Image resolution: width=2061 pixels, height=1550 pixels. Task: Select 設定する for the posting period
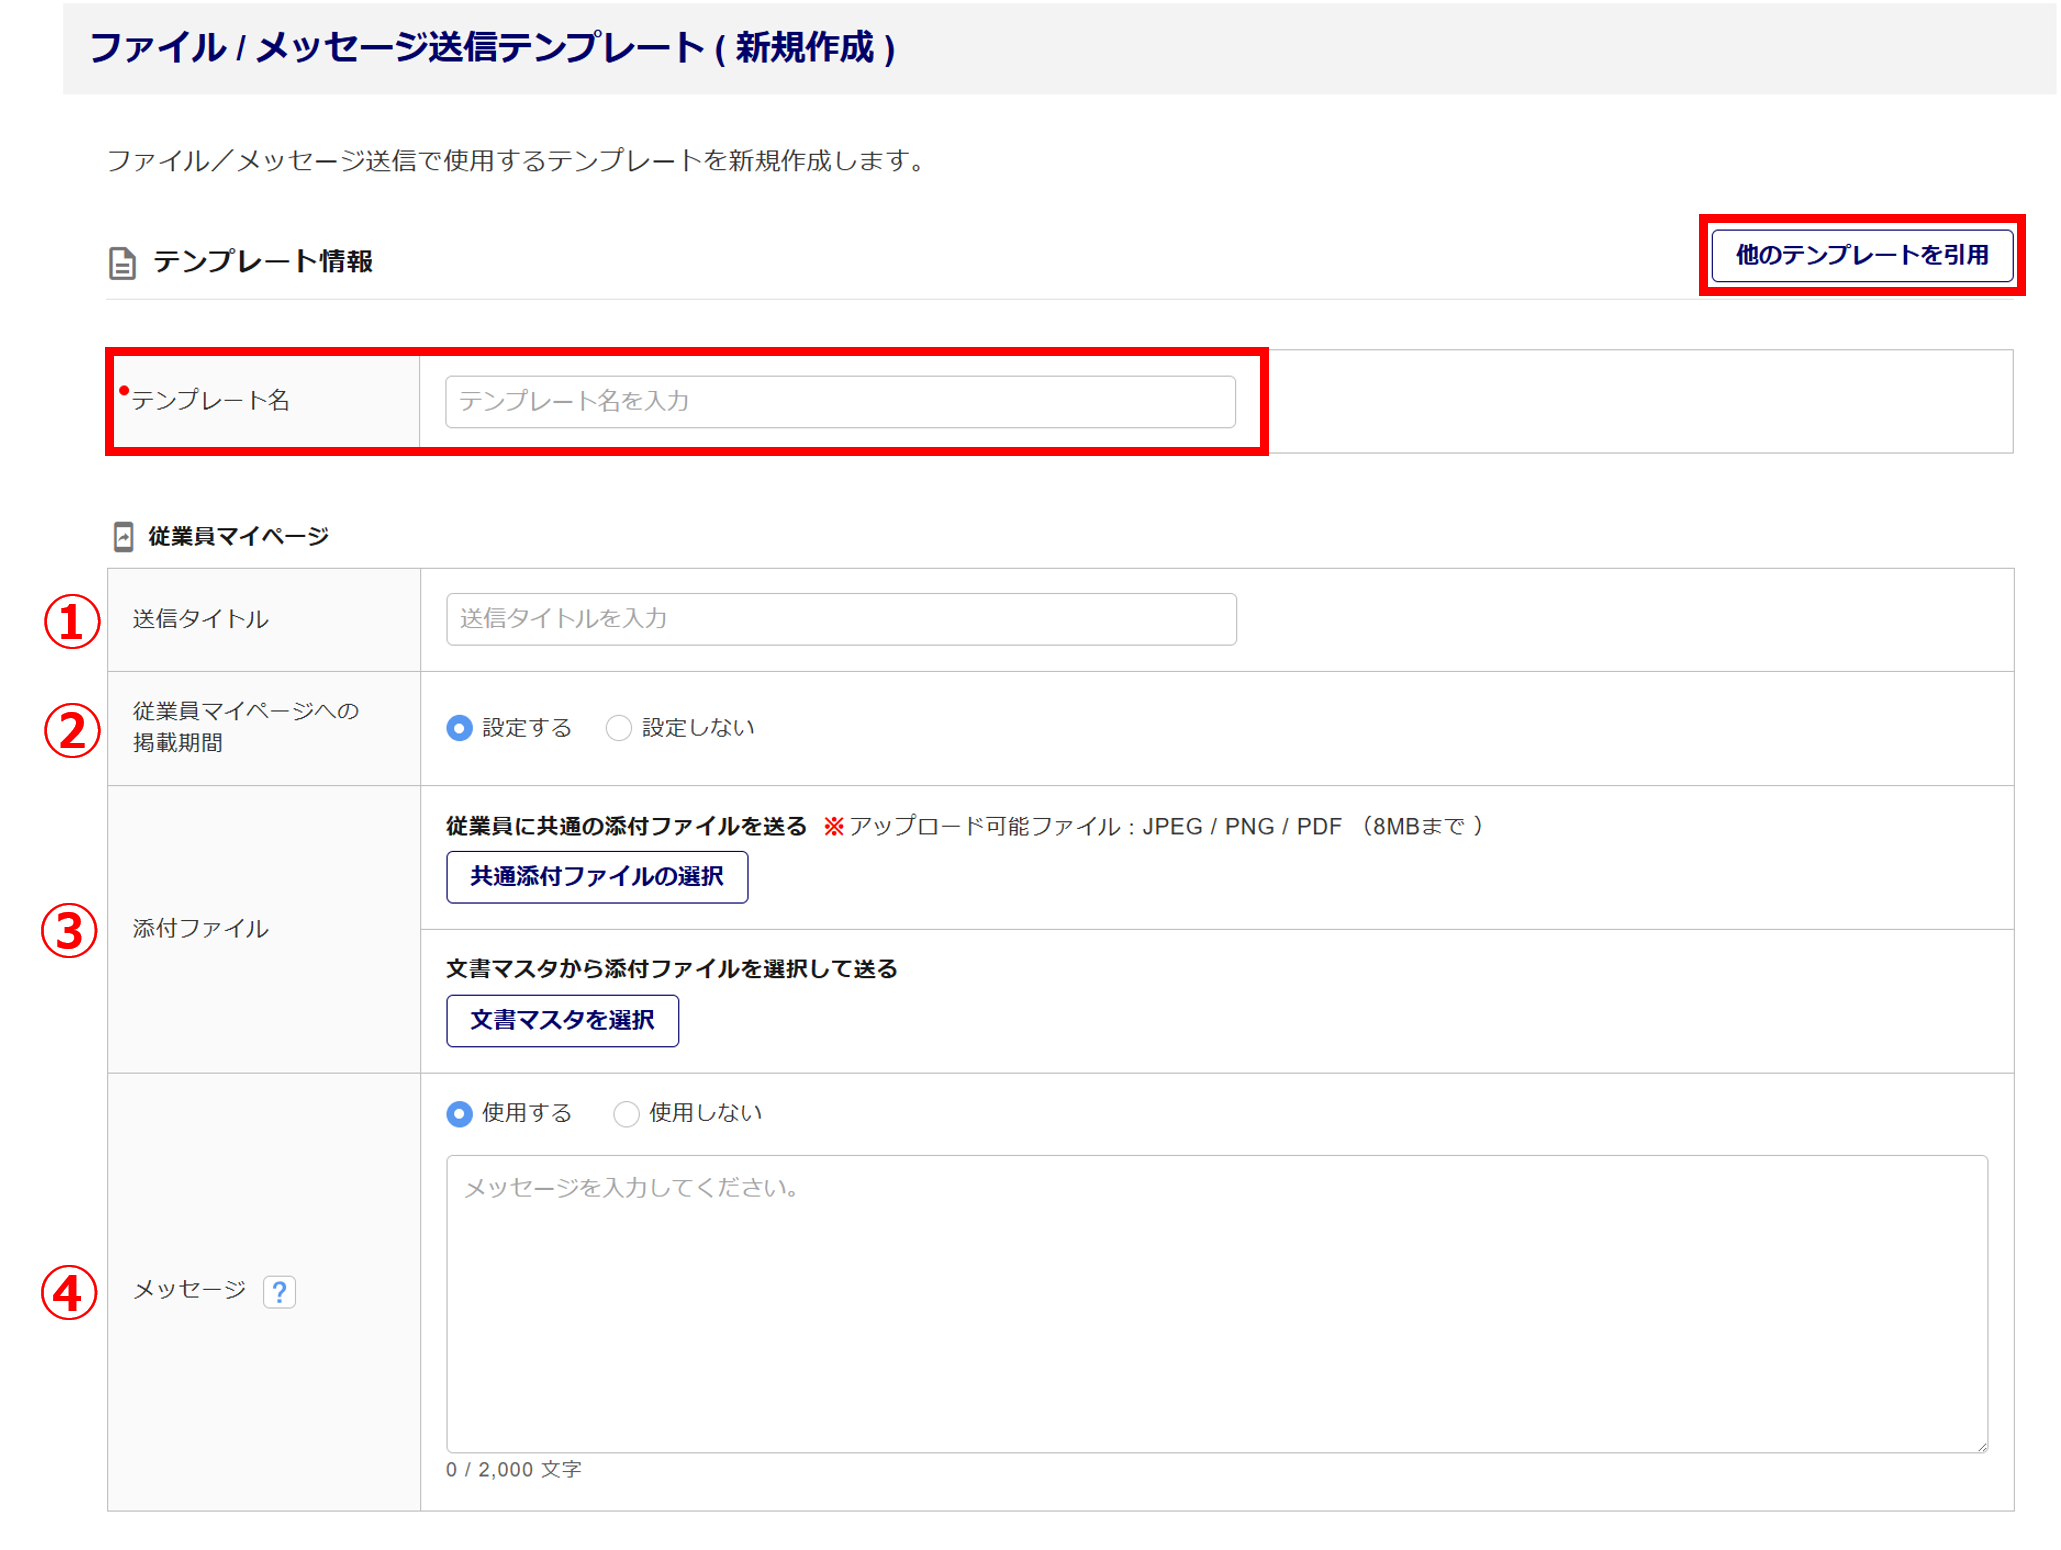pyautogui.click(x=459, y=728)
